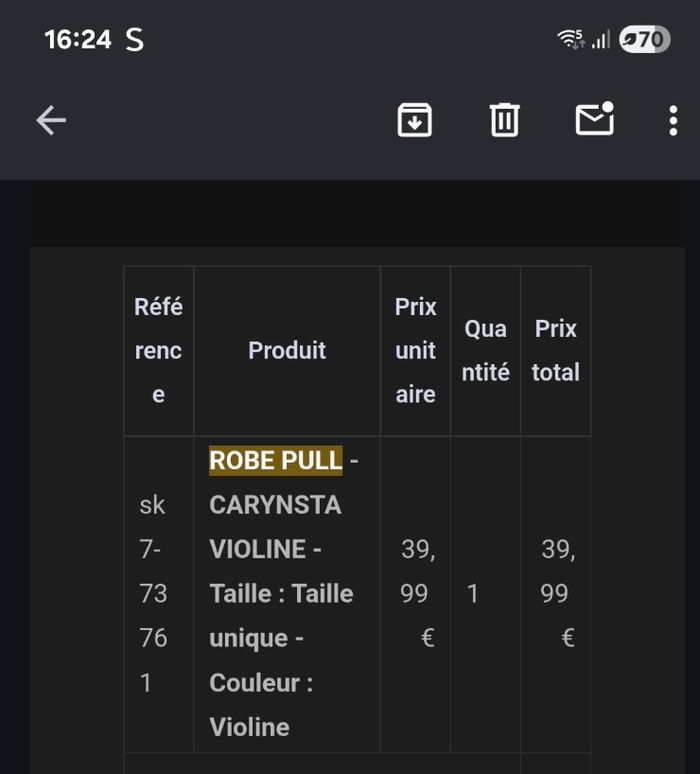Tap the Couleur : Violine text
Viewport: 700px width, 774px height.
pos(261,705)
